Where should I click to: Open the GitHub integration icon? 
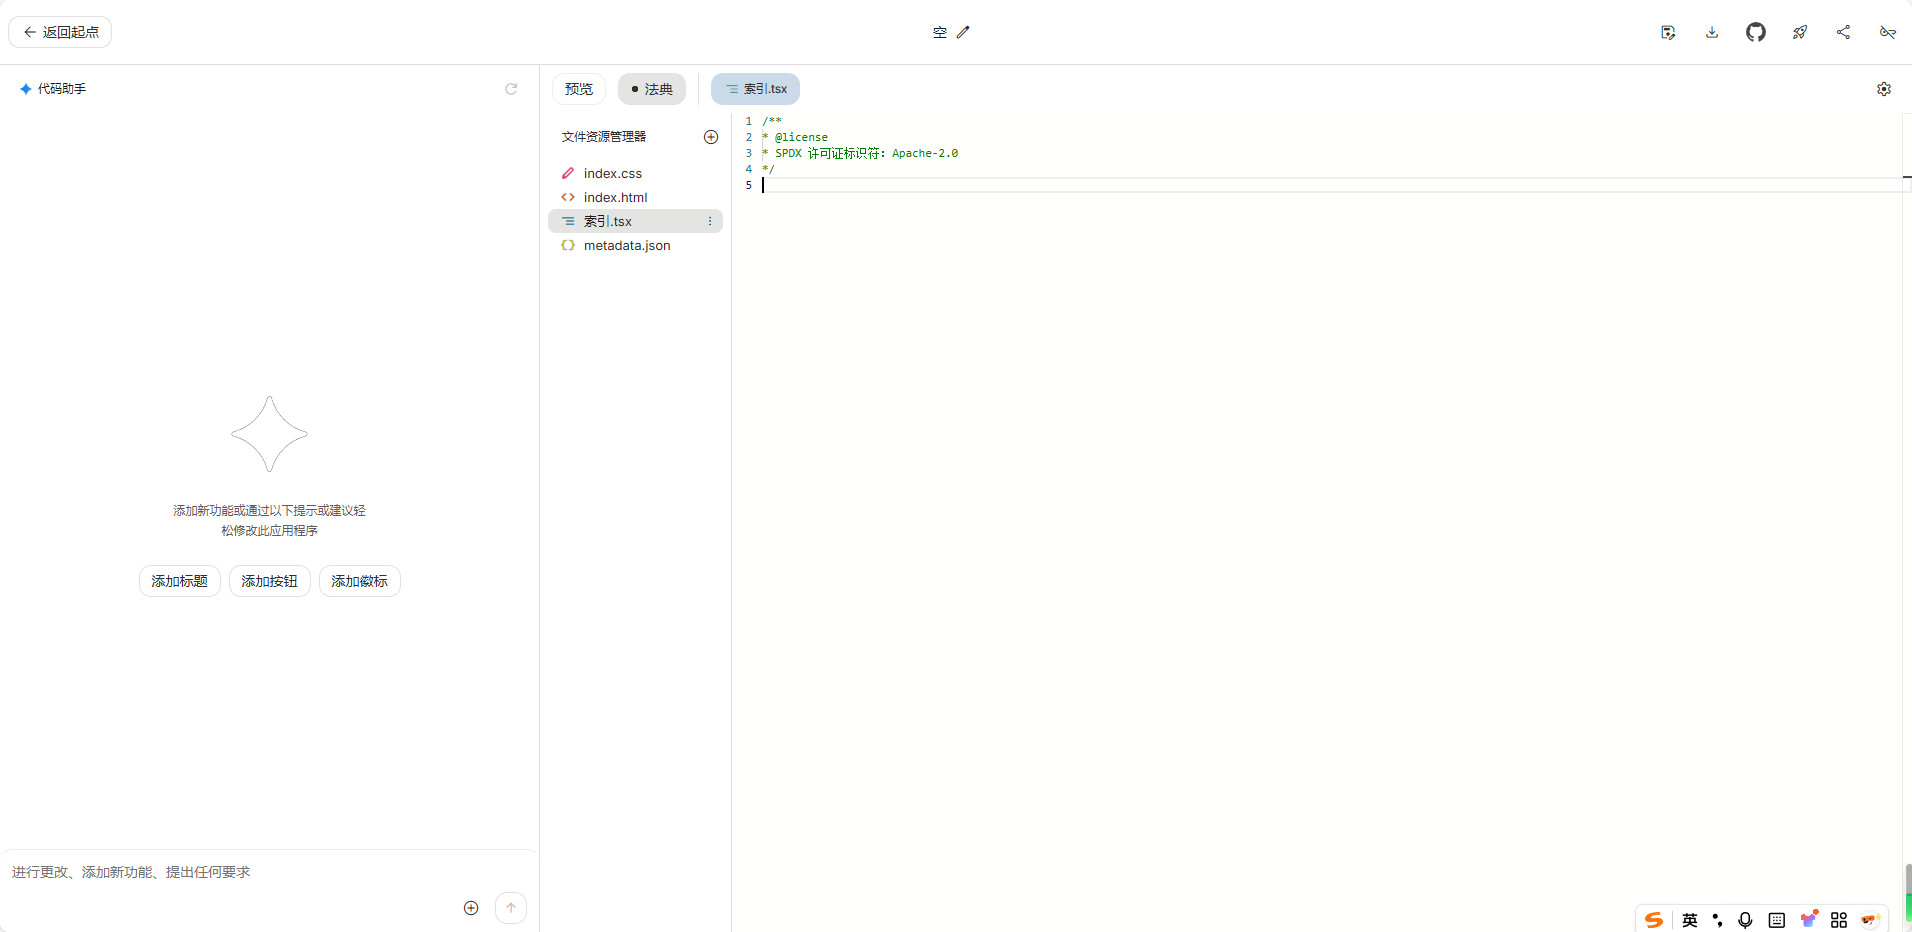point(1755,32)
